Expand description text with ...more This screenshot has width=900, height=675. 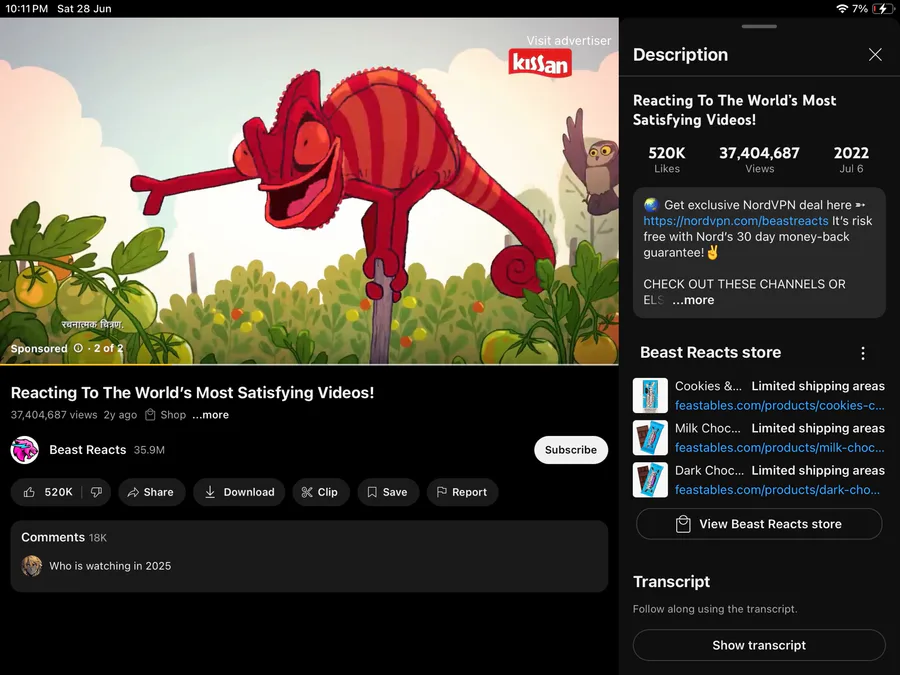coord(693,300)
